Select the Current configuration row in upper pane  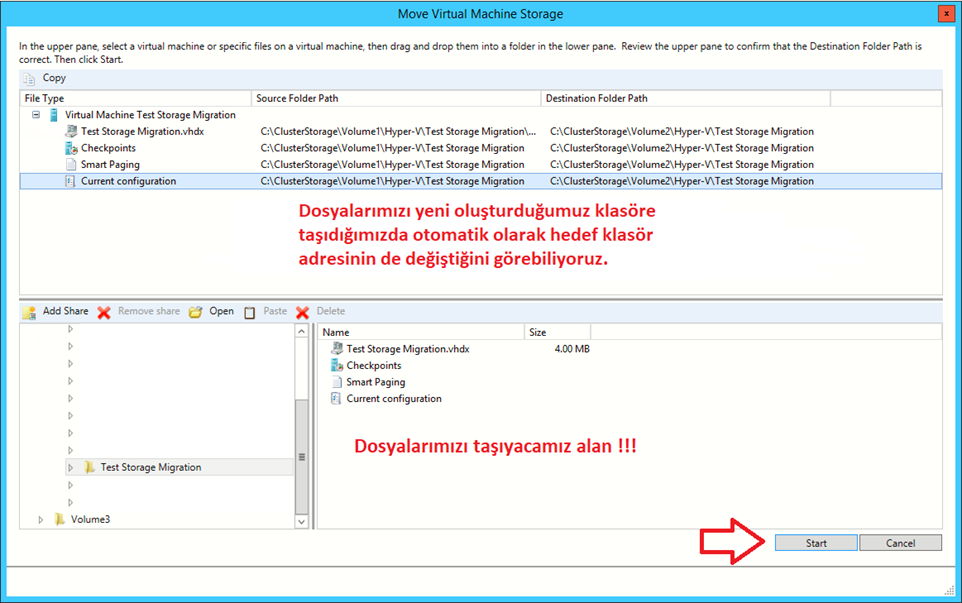(x=481, y=181)
